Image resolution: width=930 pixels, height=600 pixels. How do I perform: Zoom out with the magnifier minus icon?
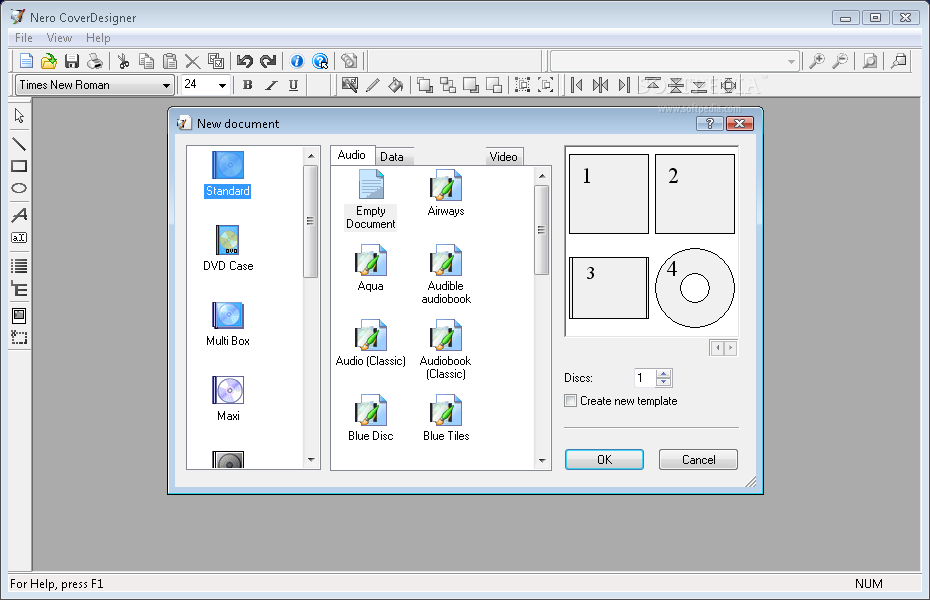point(840,61)
